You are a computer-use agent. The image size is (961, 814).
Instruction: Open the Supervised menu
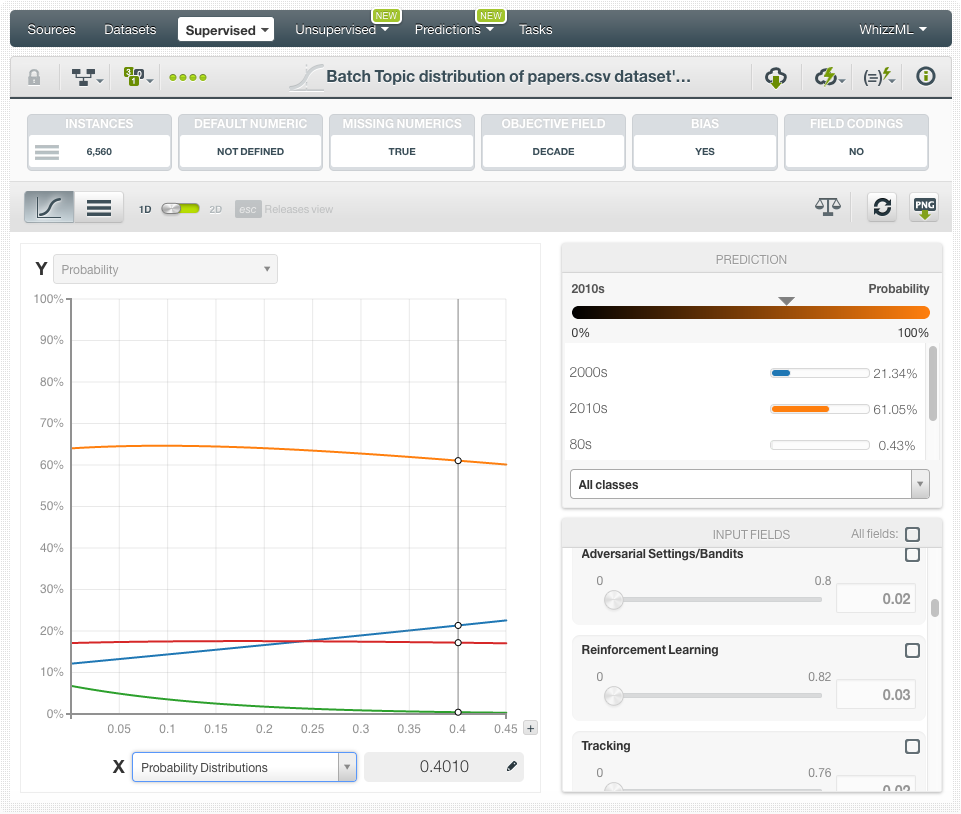(x=226, y=30)
